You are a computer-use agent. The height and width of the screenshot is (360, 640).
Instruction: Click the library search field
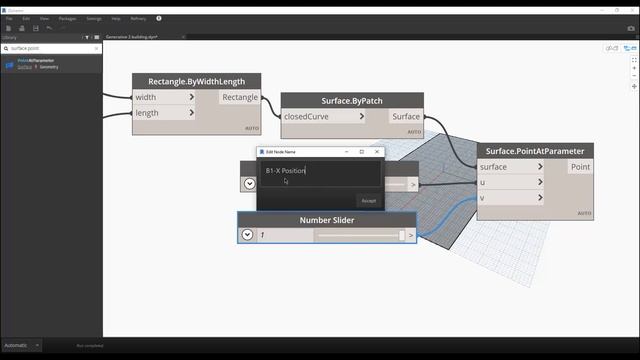(x=51, y=49)
